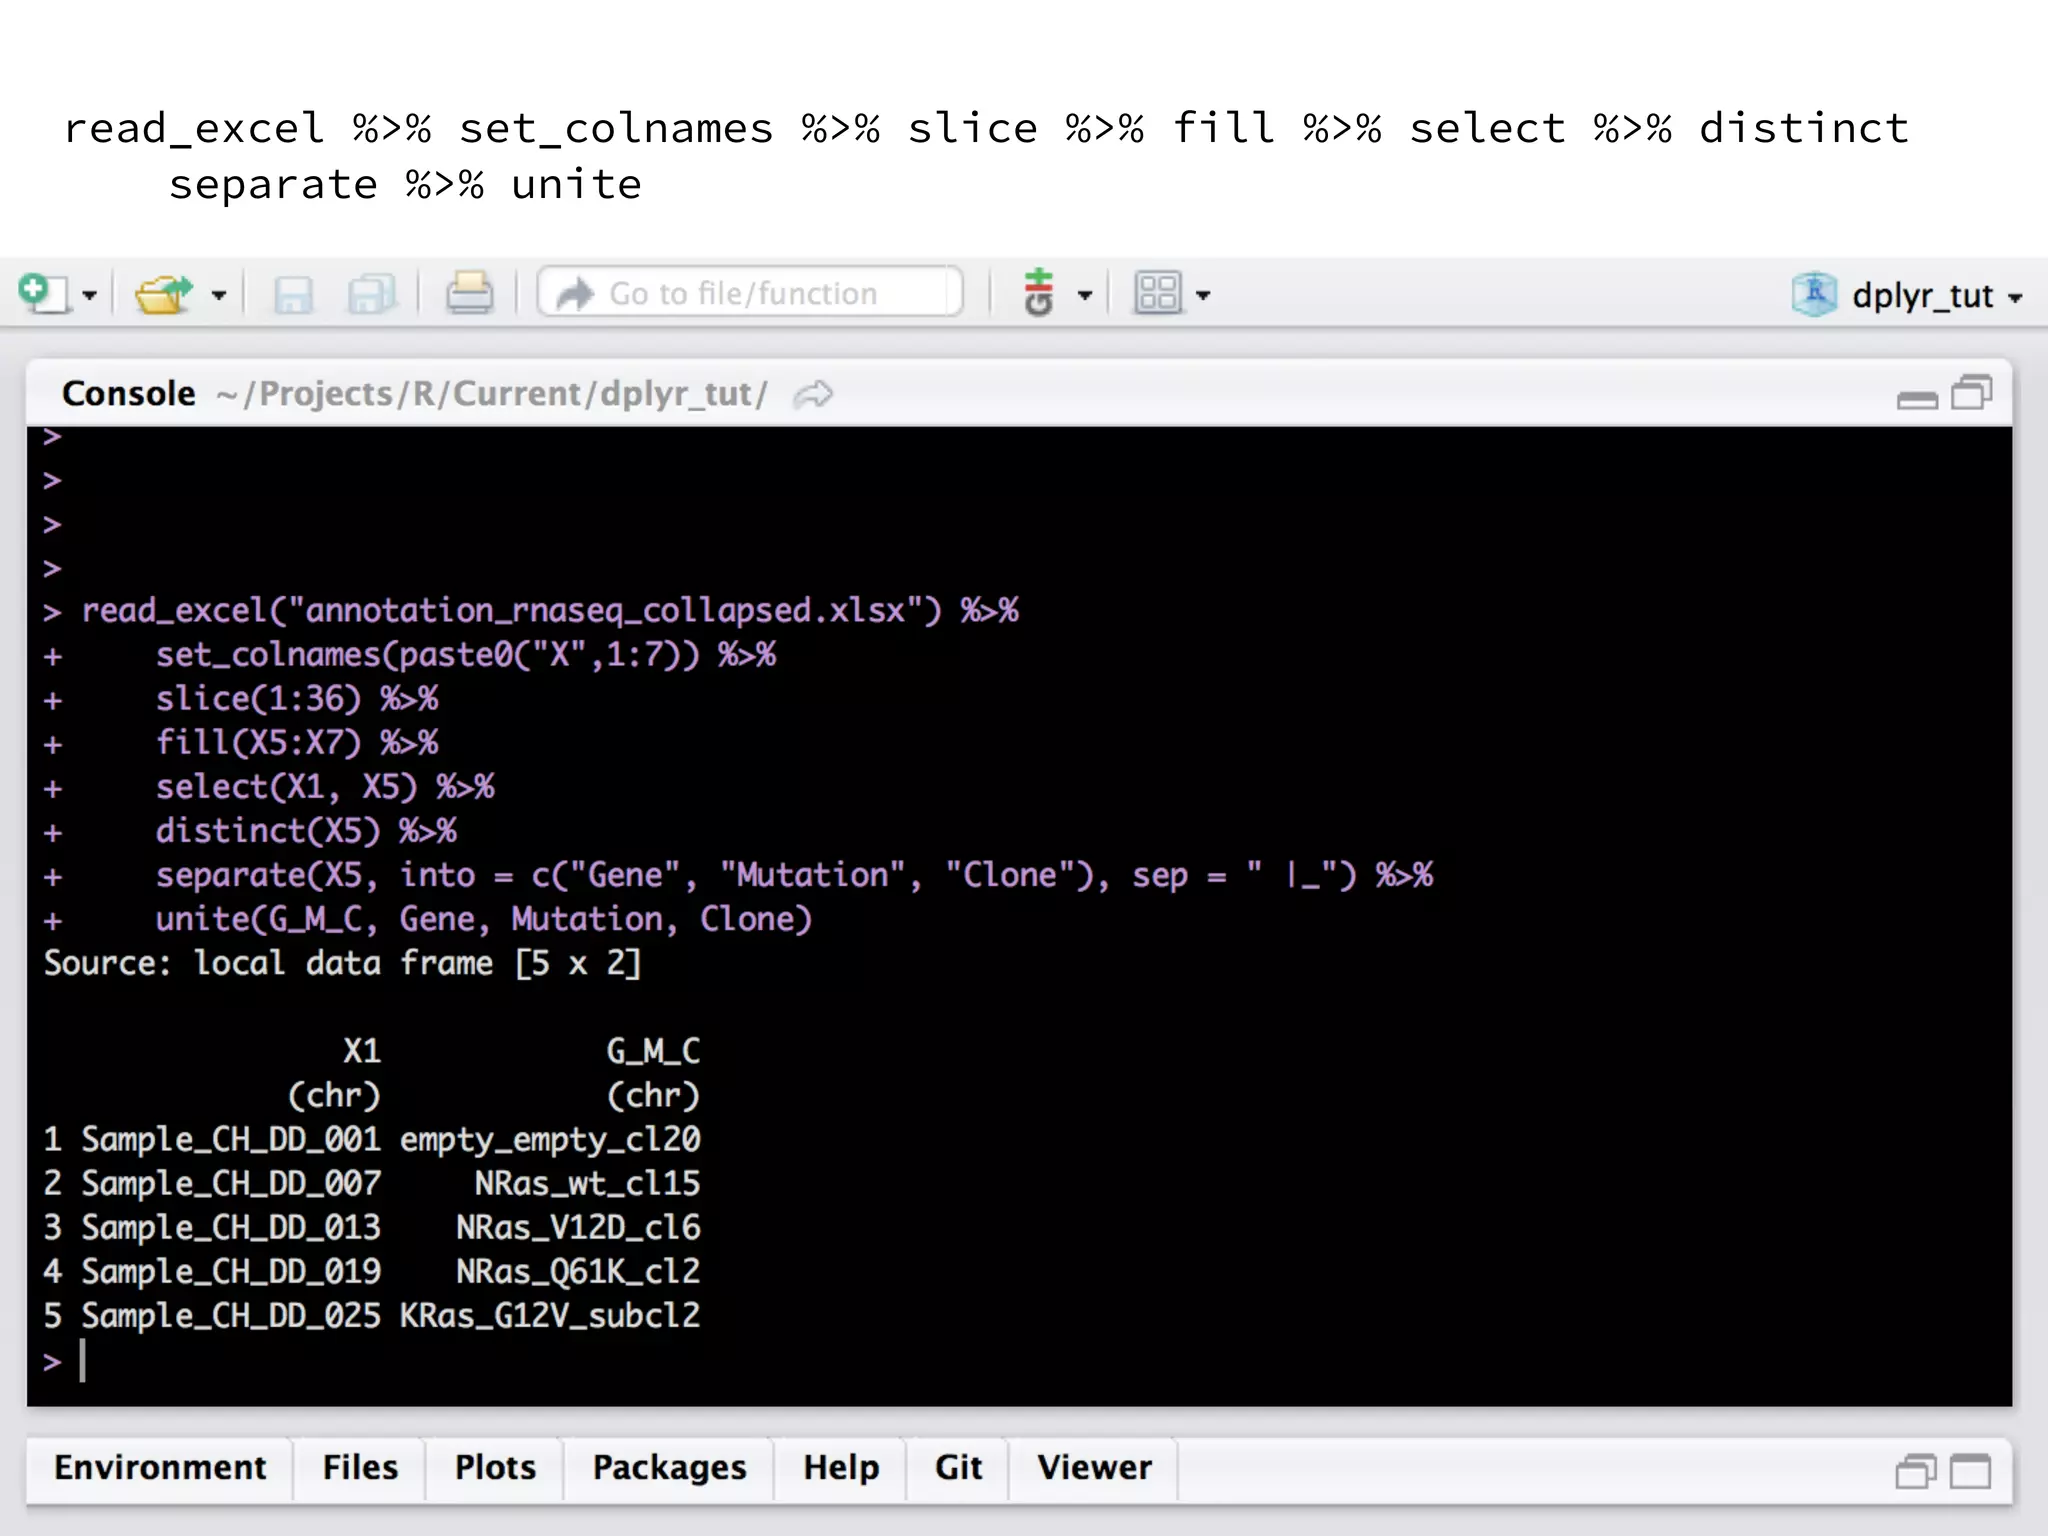
Task: Expand the Git toolbar dropdown arrow
Action: click(1085, 296)
